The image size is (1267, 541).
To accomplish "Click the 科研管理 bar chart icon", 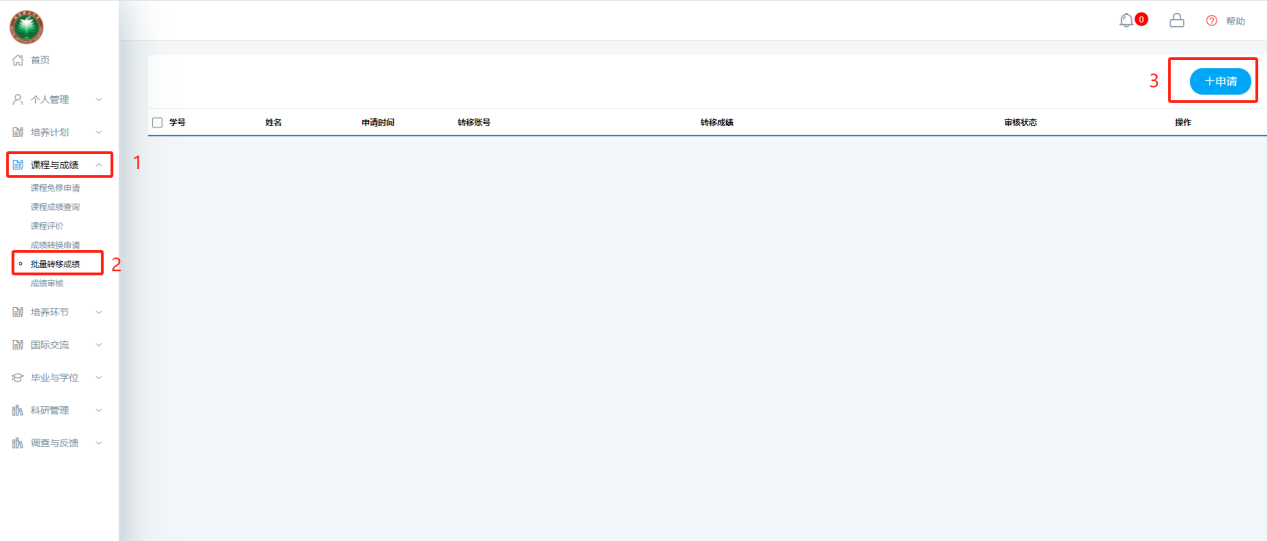I will [x=17, y=410].
